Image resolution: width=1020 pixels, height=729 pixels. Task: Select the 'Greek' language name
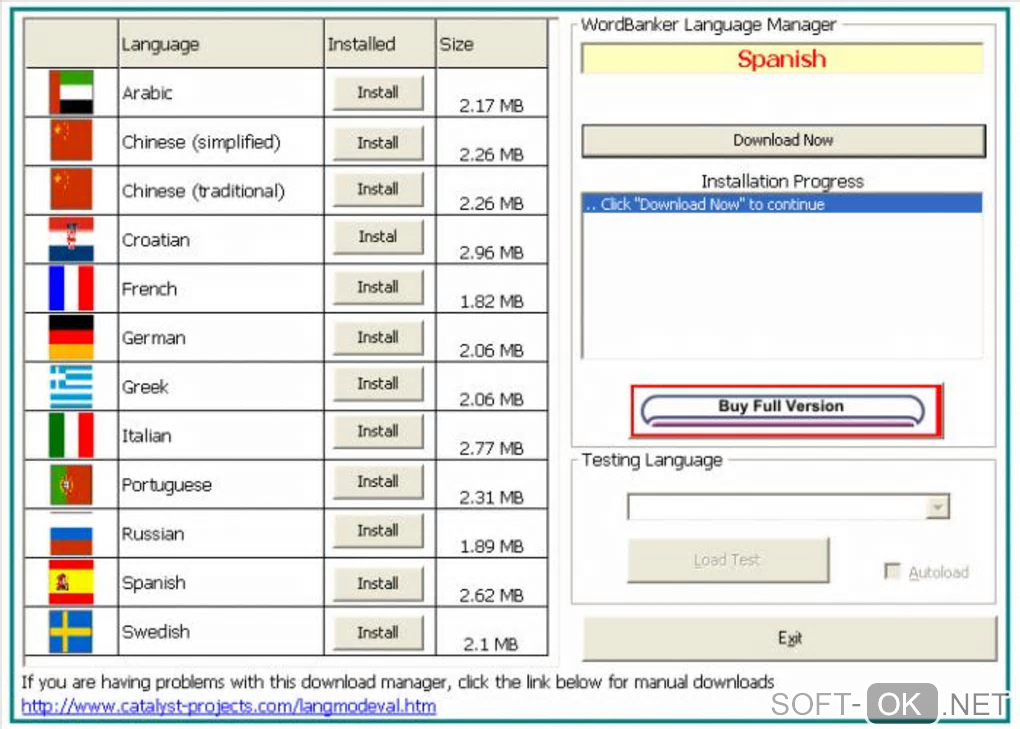coord(145,387)
